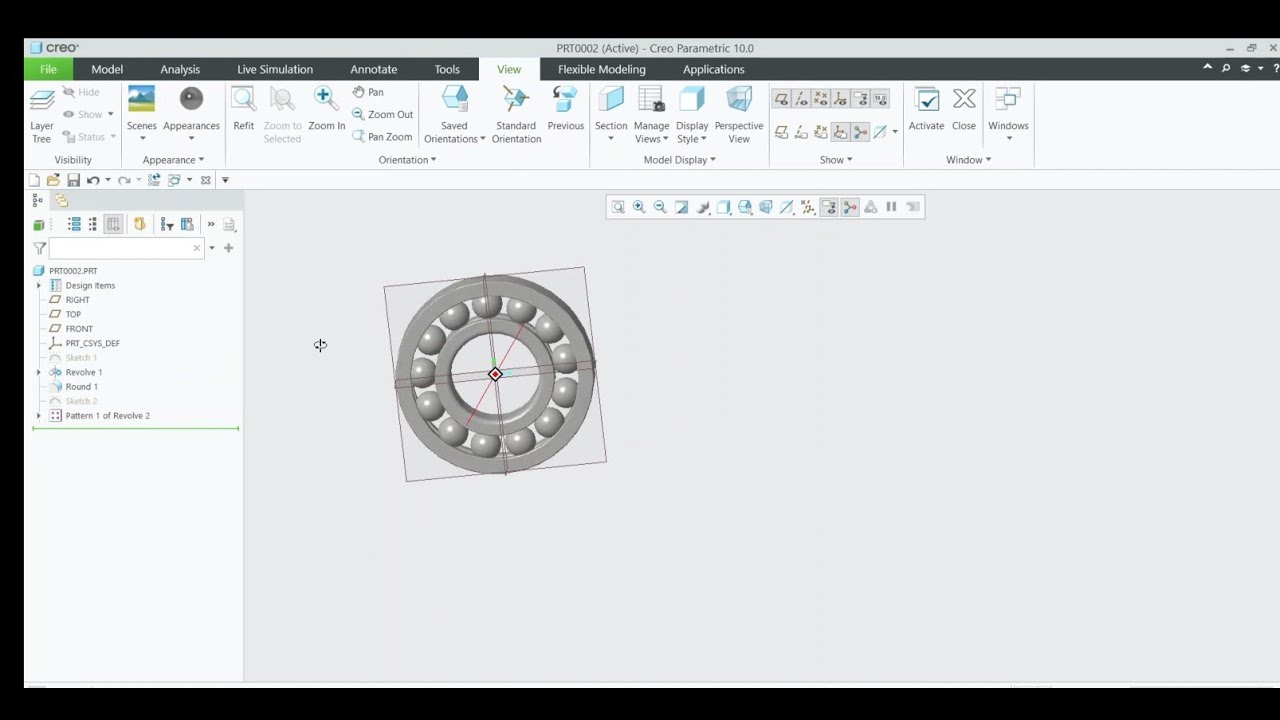Select the FRONT datum plane in tree
Screen dimensions: 1280x720
coord(79,329)
